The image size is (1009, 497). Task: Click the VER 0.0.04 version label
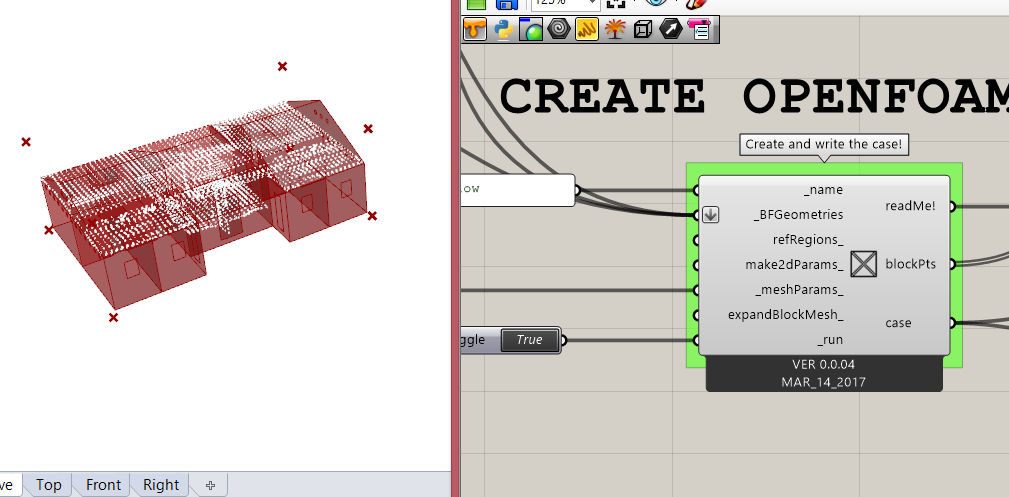coord(824,364)
